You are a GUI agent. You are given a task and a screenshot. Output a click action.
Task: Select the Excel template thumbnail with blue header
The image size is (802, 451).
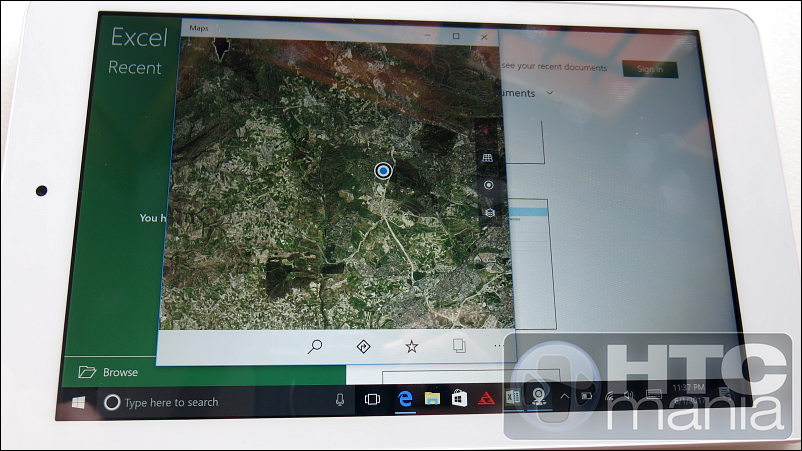pos(532,263)
